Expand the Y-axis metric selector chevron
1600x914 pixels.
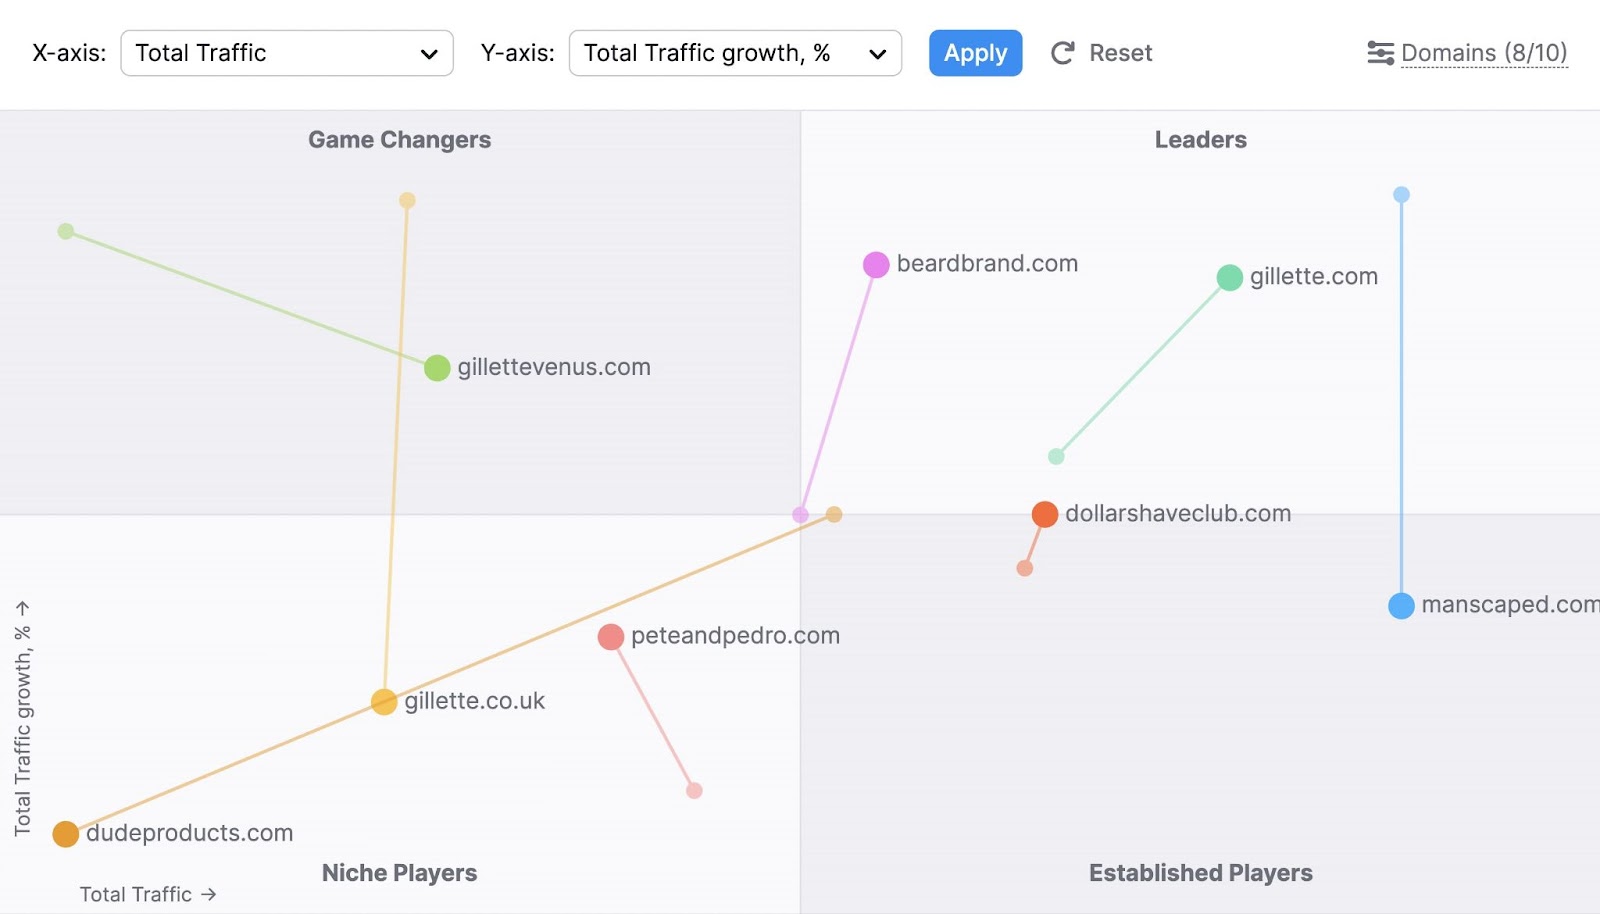877,53
